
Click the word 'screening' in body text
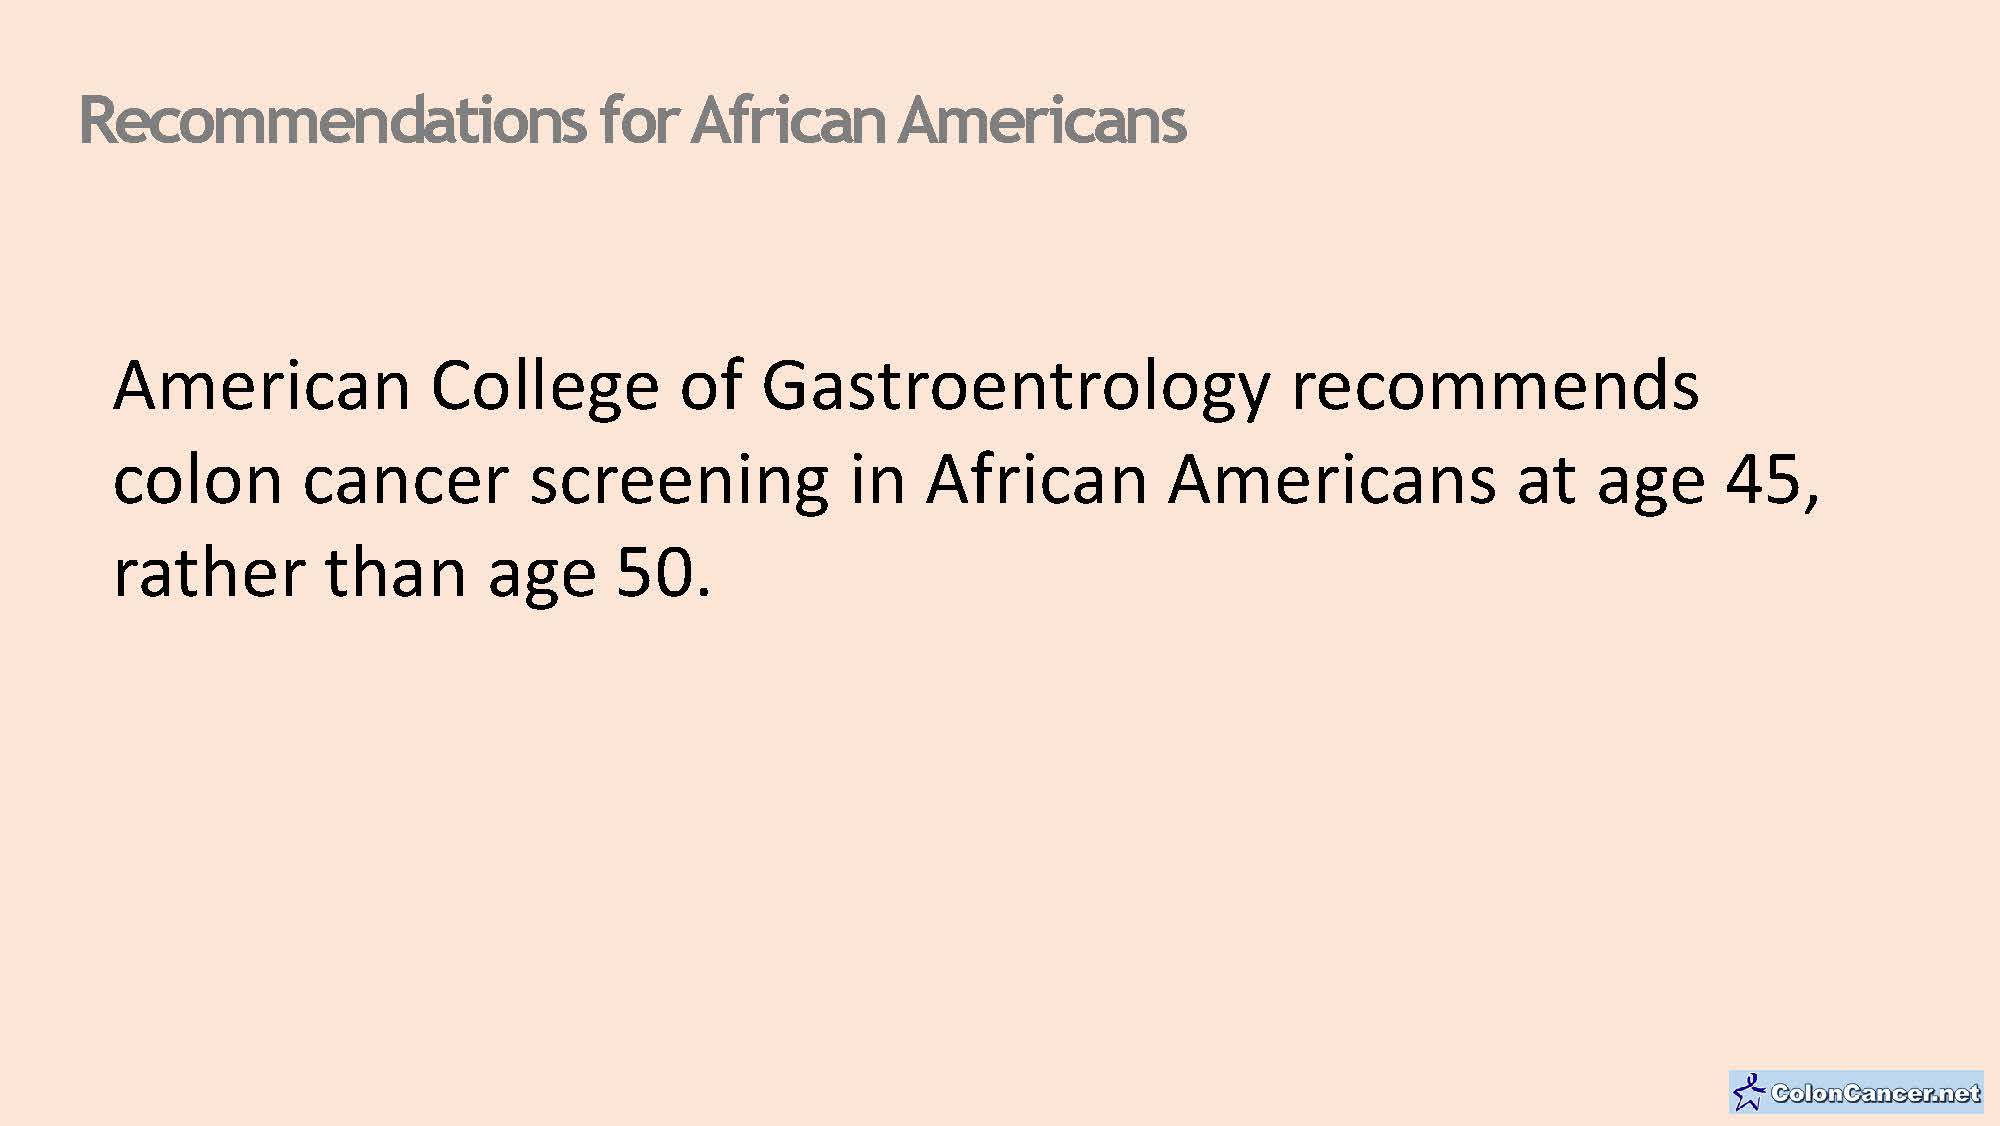coord(679,482)
